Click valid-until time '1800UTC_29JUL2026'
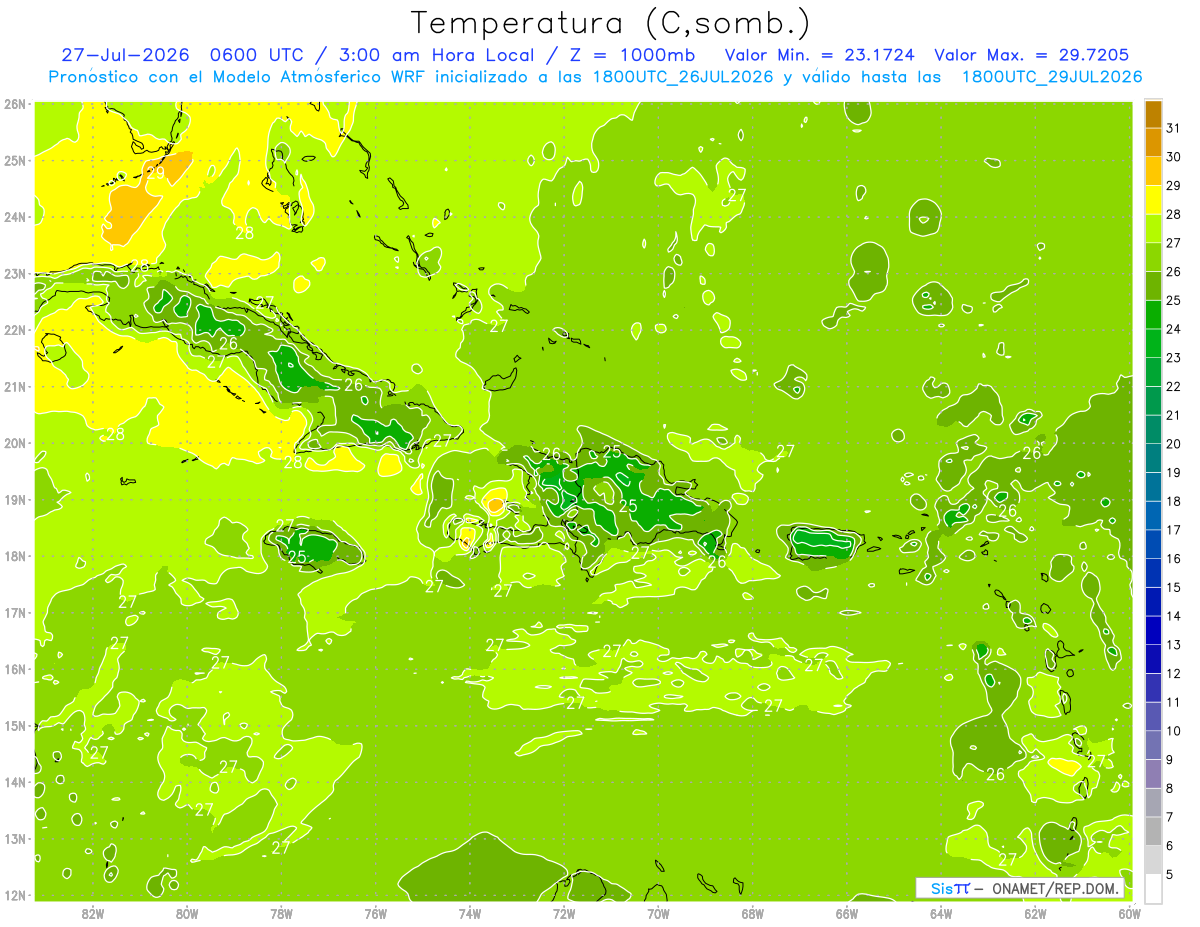Screen dimensions: 1200x927 coord(1052,77)
